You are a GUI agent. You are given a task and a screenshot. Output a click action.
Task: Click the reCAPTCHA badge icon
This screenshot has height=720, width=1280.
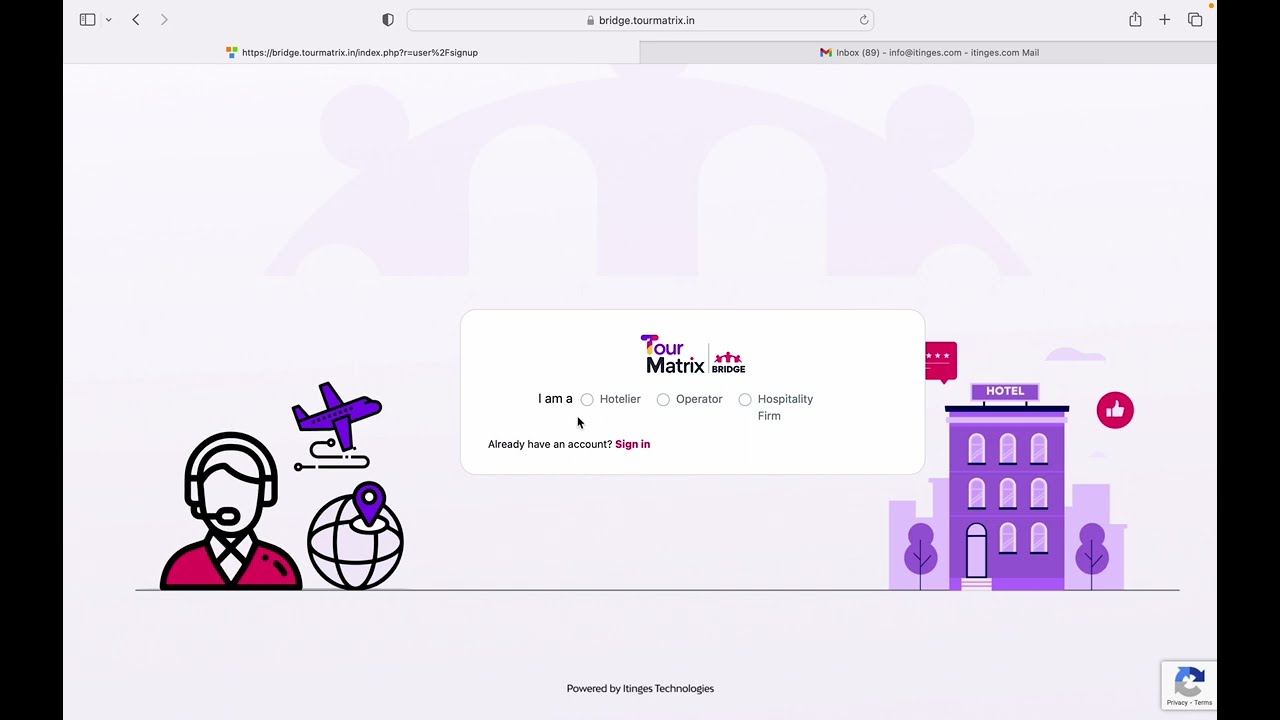click(1189, 683)
